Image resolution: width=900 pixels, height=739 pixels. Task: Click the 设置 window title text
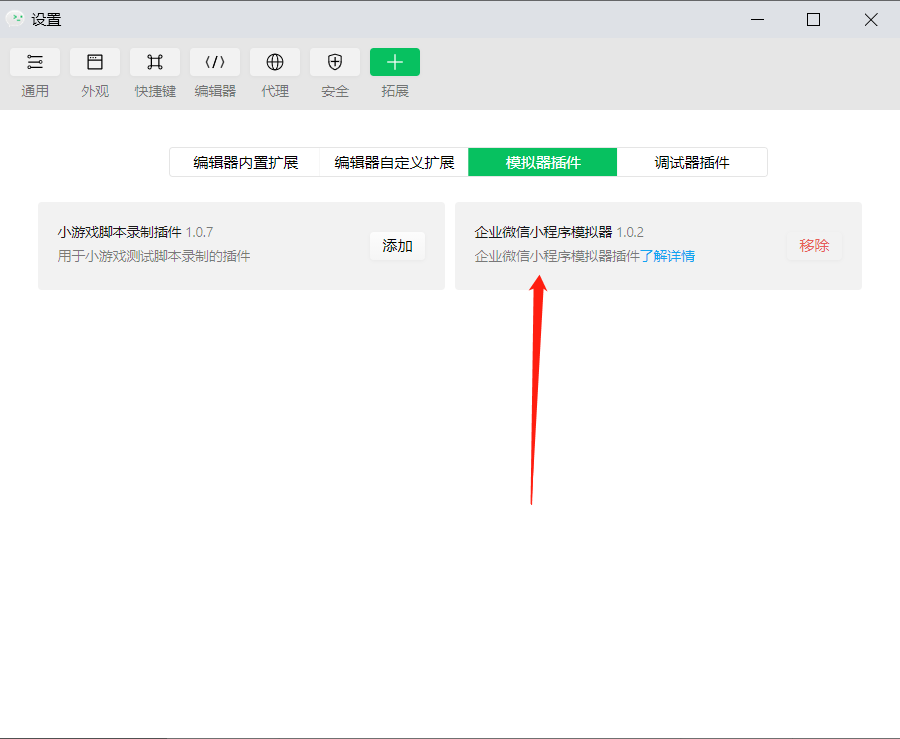click(x=46, y=20)
